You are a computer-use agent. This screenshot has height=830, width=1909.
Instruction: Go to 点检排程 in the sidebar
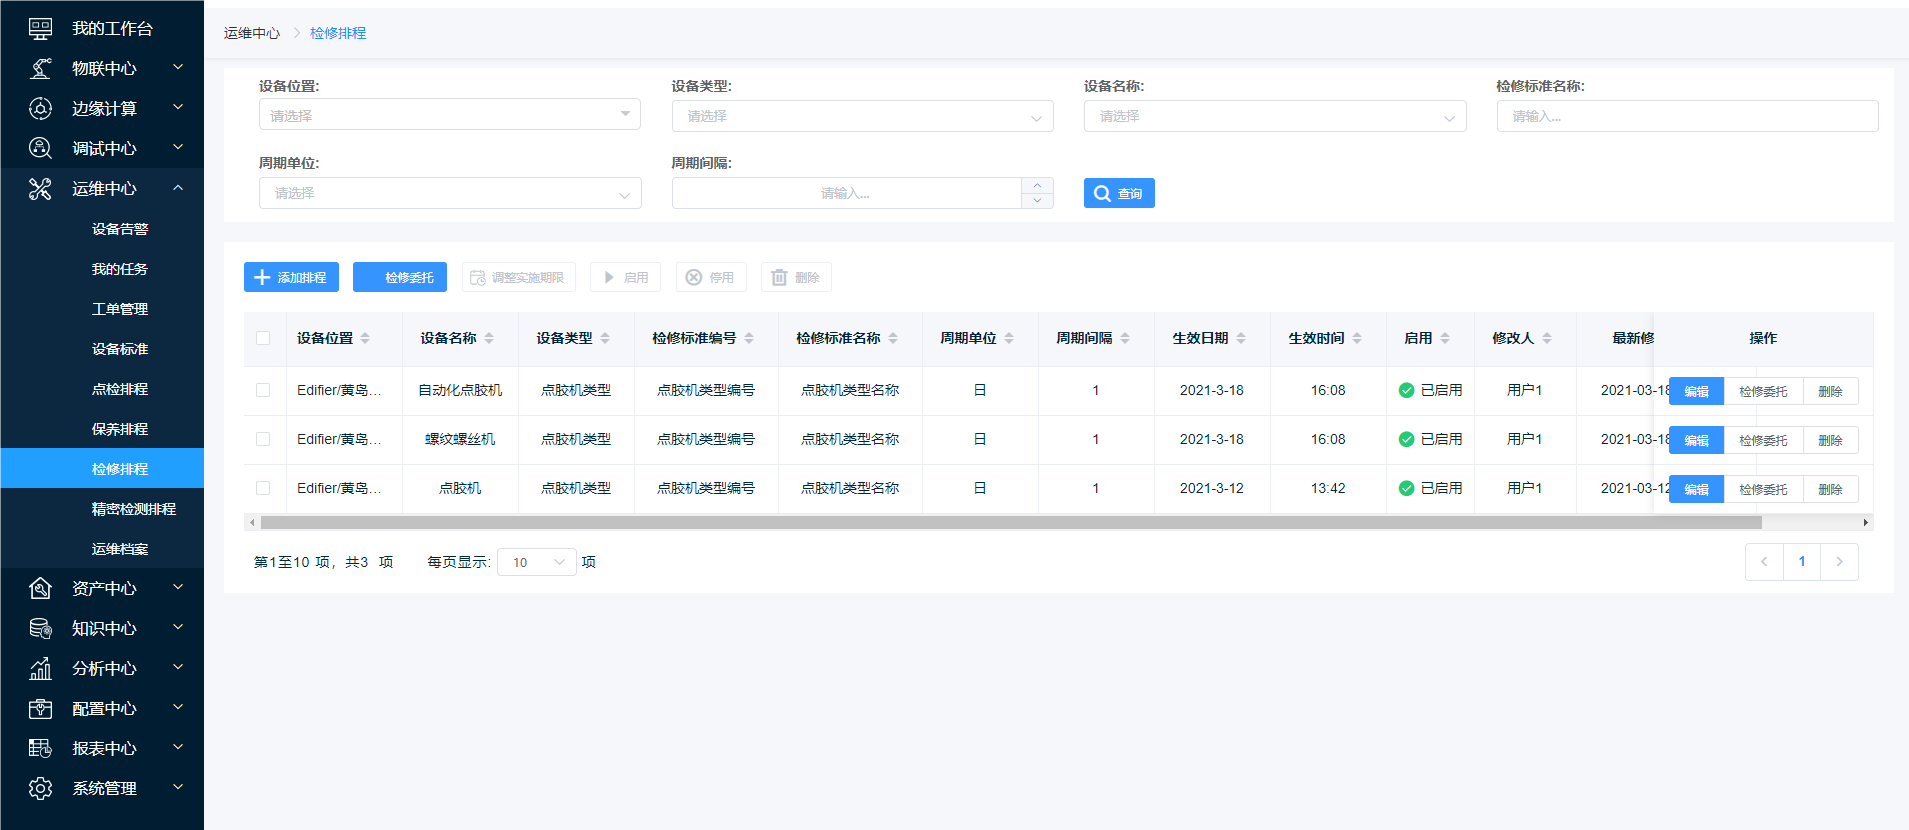(x=120, y=389)
